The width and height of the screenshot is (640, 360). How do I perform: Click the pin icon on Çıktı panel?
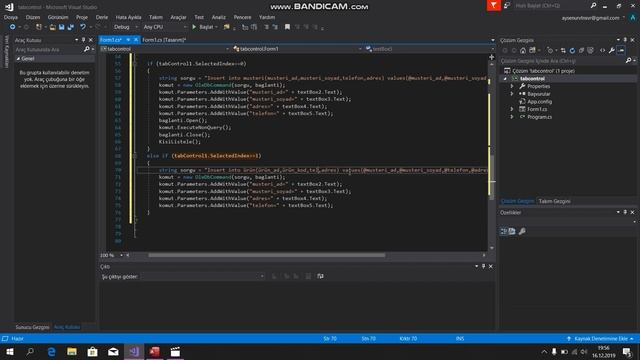pos(484,267)
